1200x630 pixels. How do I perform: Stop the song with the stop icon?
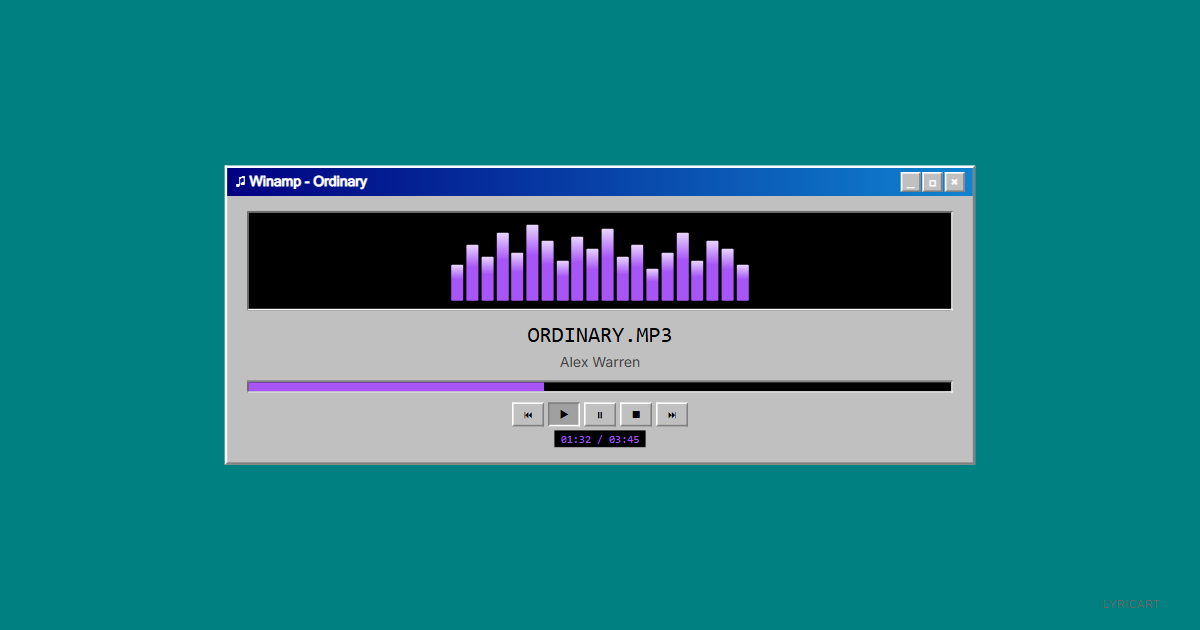[635, 414]
